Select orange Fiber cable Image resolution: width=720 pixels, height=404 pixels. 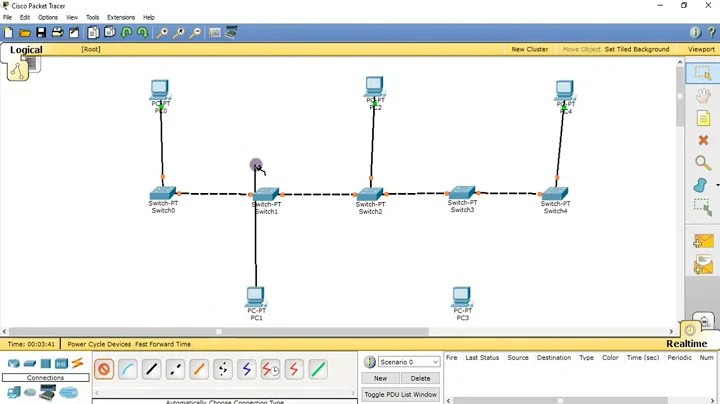coord(199,369)
